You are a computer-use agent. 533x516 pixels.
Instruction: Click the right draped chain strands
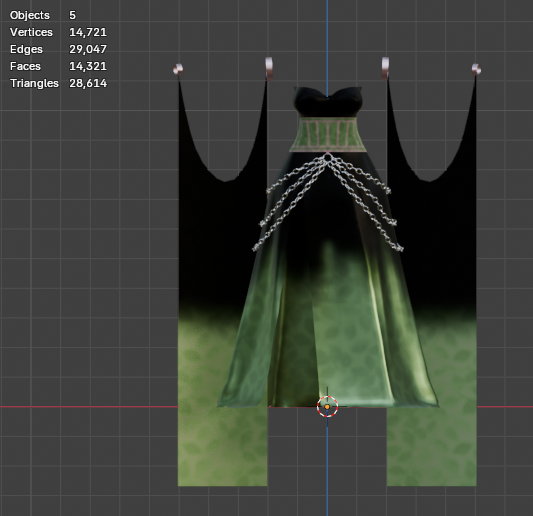click(365, 204)
